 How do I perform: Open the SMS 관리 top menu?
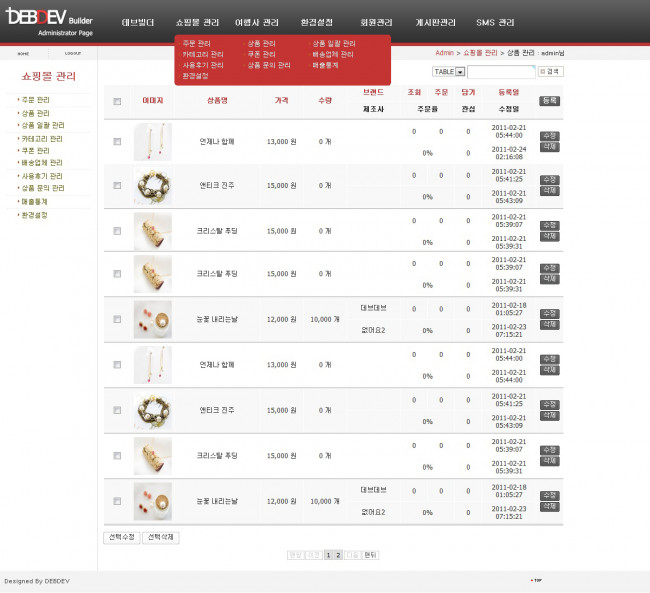[x=495, y=22]
